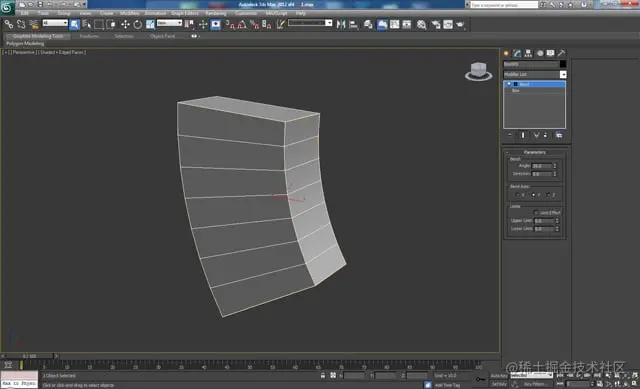Toggle Show End Result button
Viewport: 640px width, 389px height.
point(523,135)
